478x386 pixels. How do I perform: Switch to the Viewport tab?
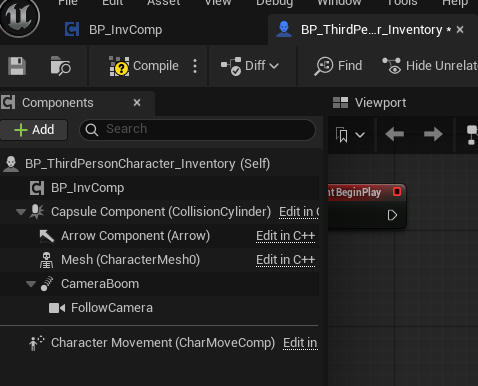pyautogui.click(x=369, y=103)
